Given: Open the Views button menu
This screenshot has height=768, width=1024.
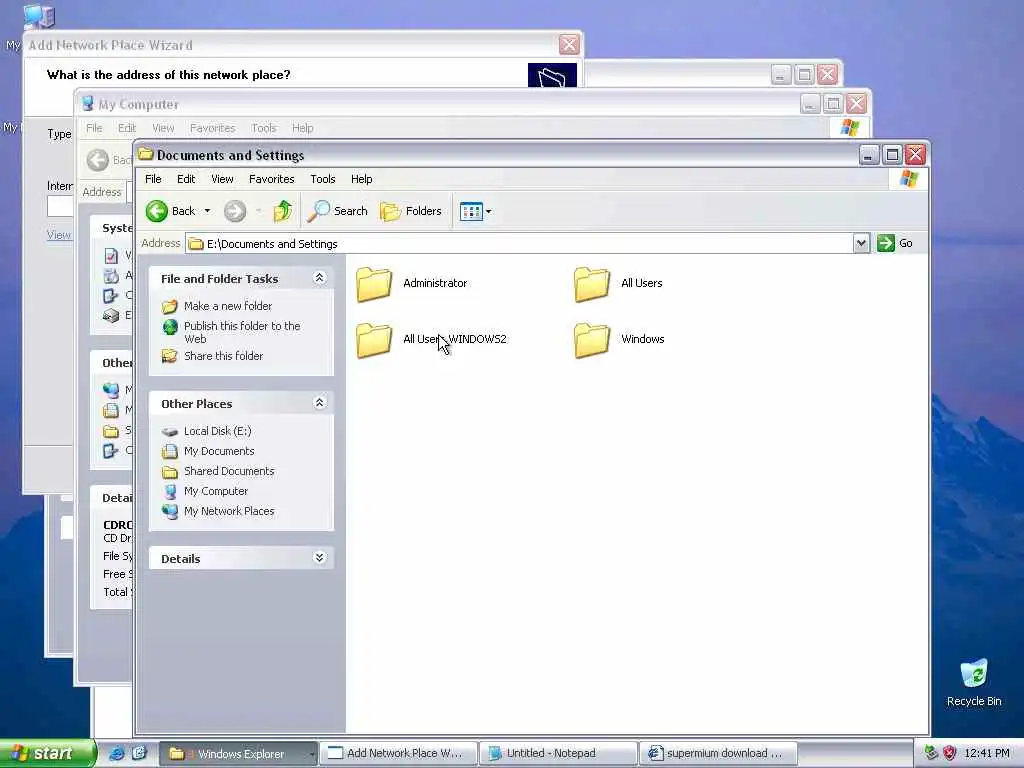Looking at the screenshot, I should 475,211.
